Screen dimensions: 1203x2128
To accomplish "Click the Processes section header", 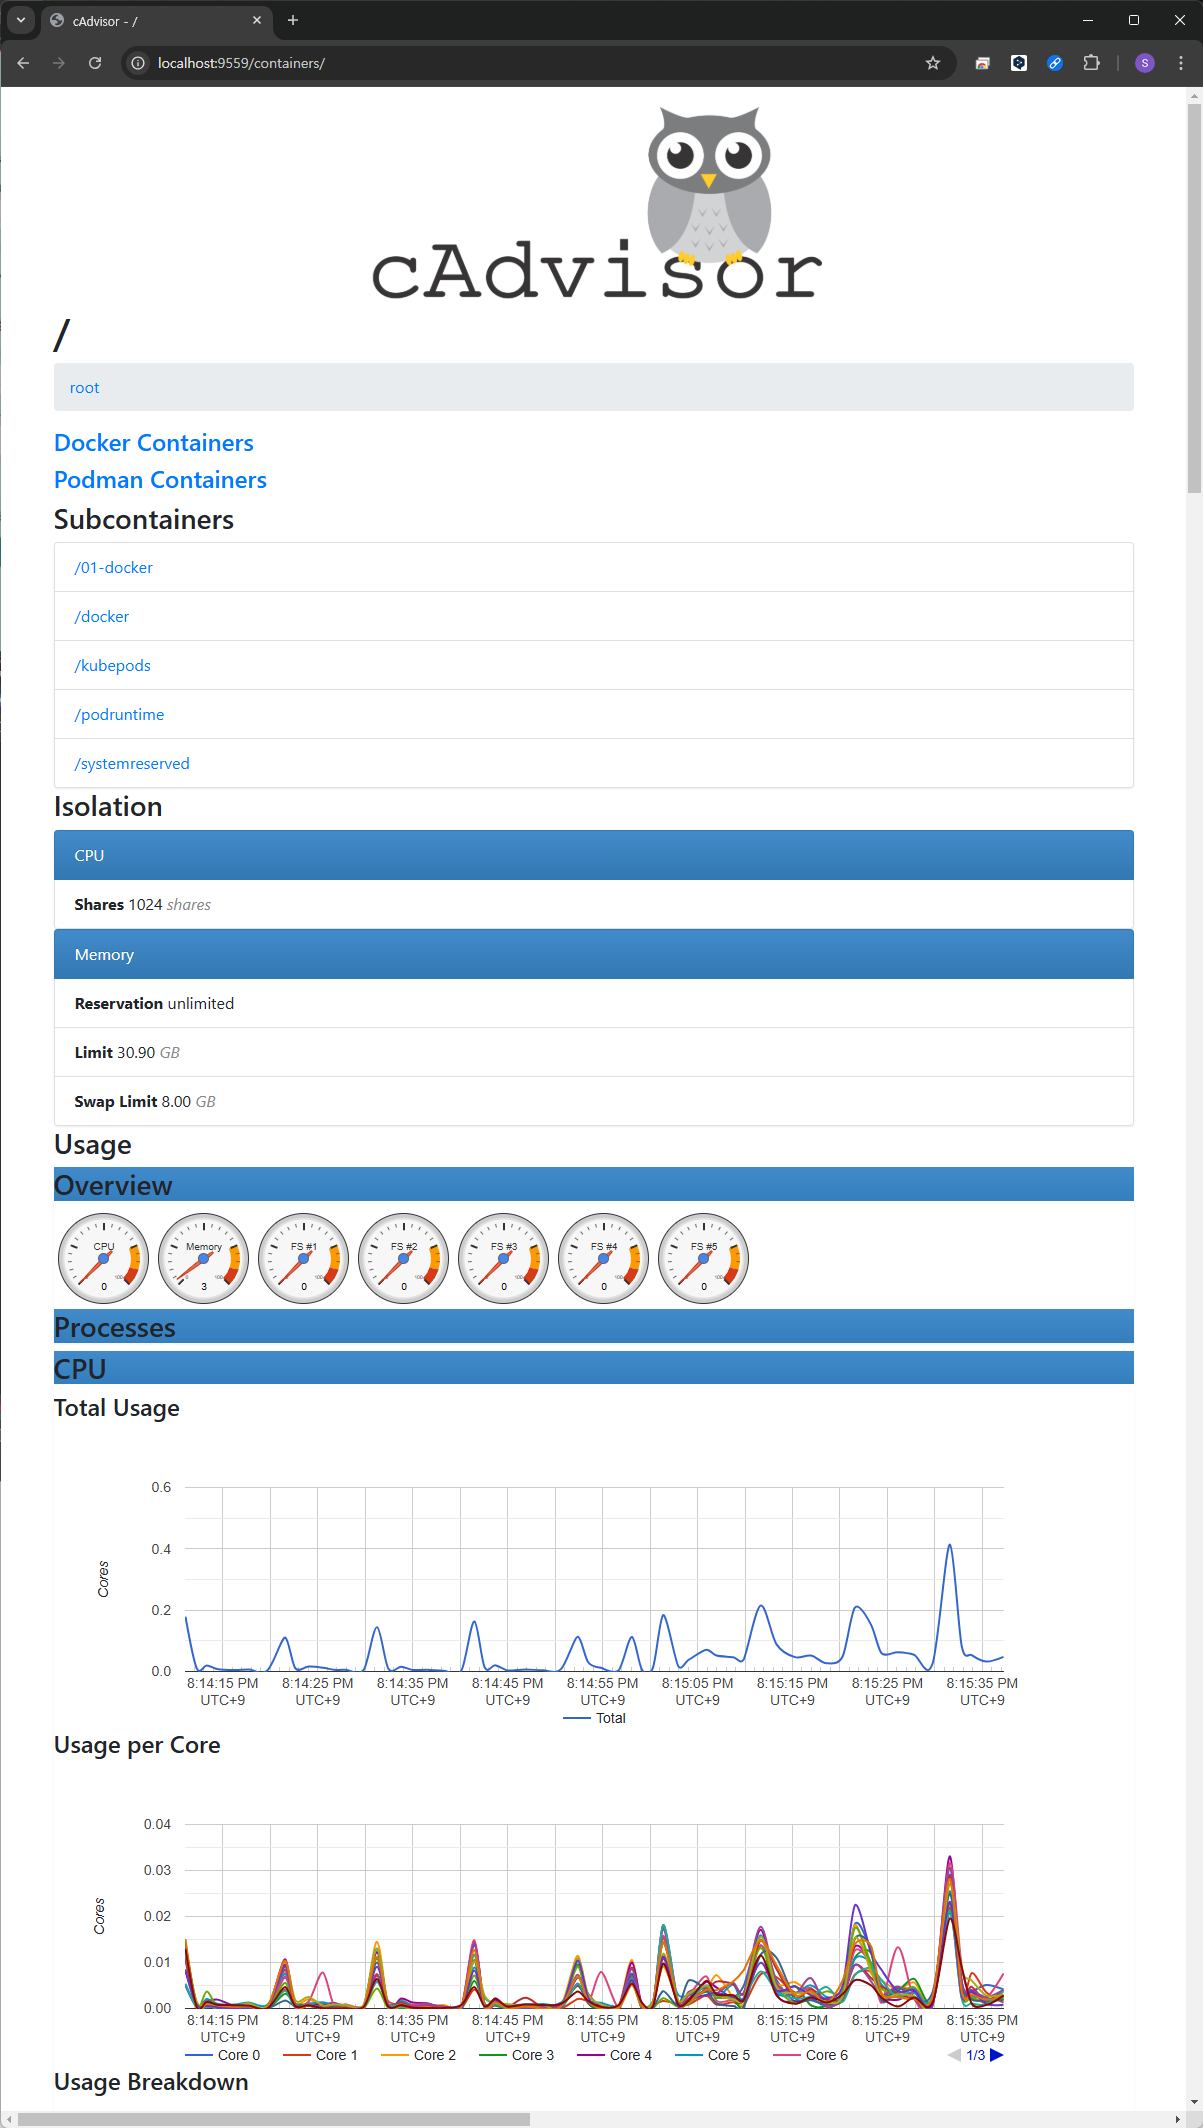I will coord(594,1327).
